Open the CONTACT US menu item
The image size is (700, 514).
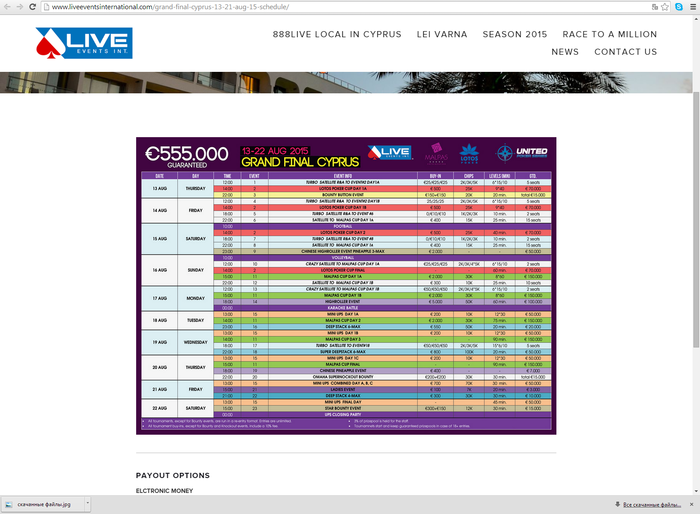pyautogui.click(x=625, y=52)
